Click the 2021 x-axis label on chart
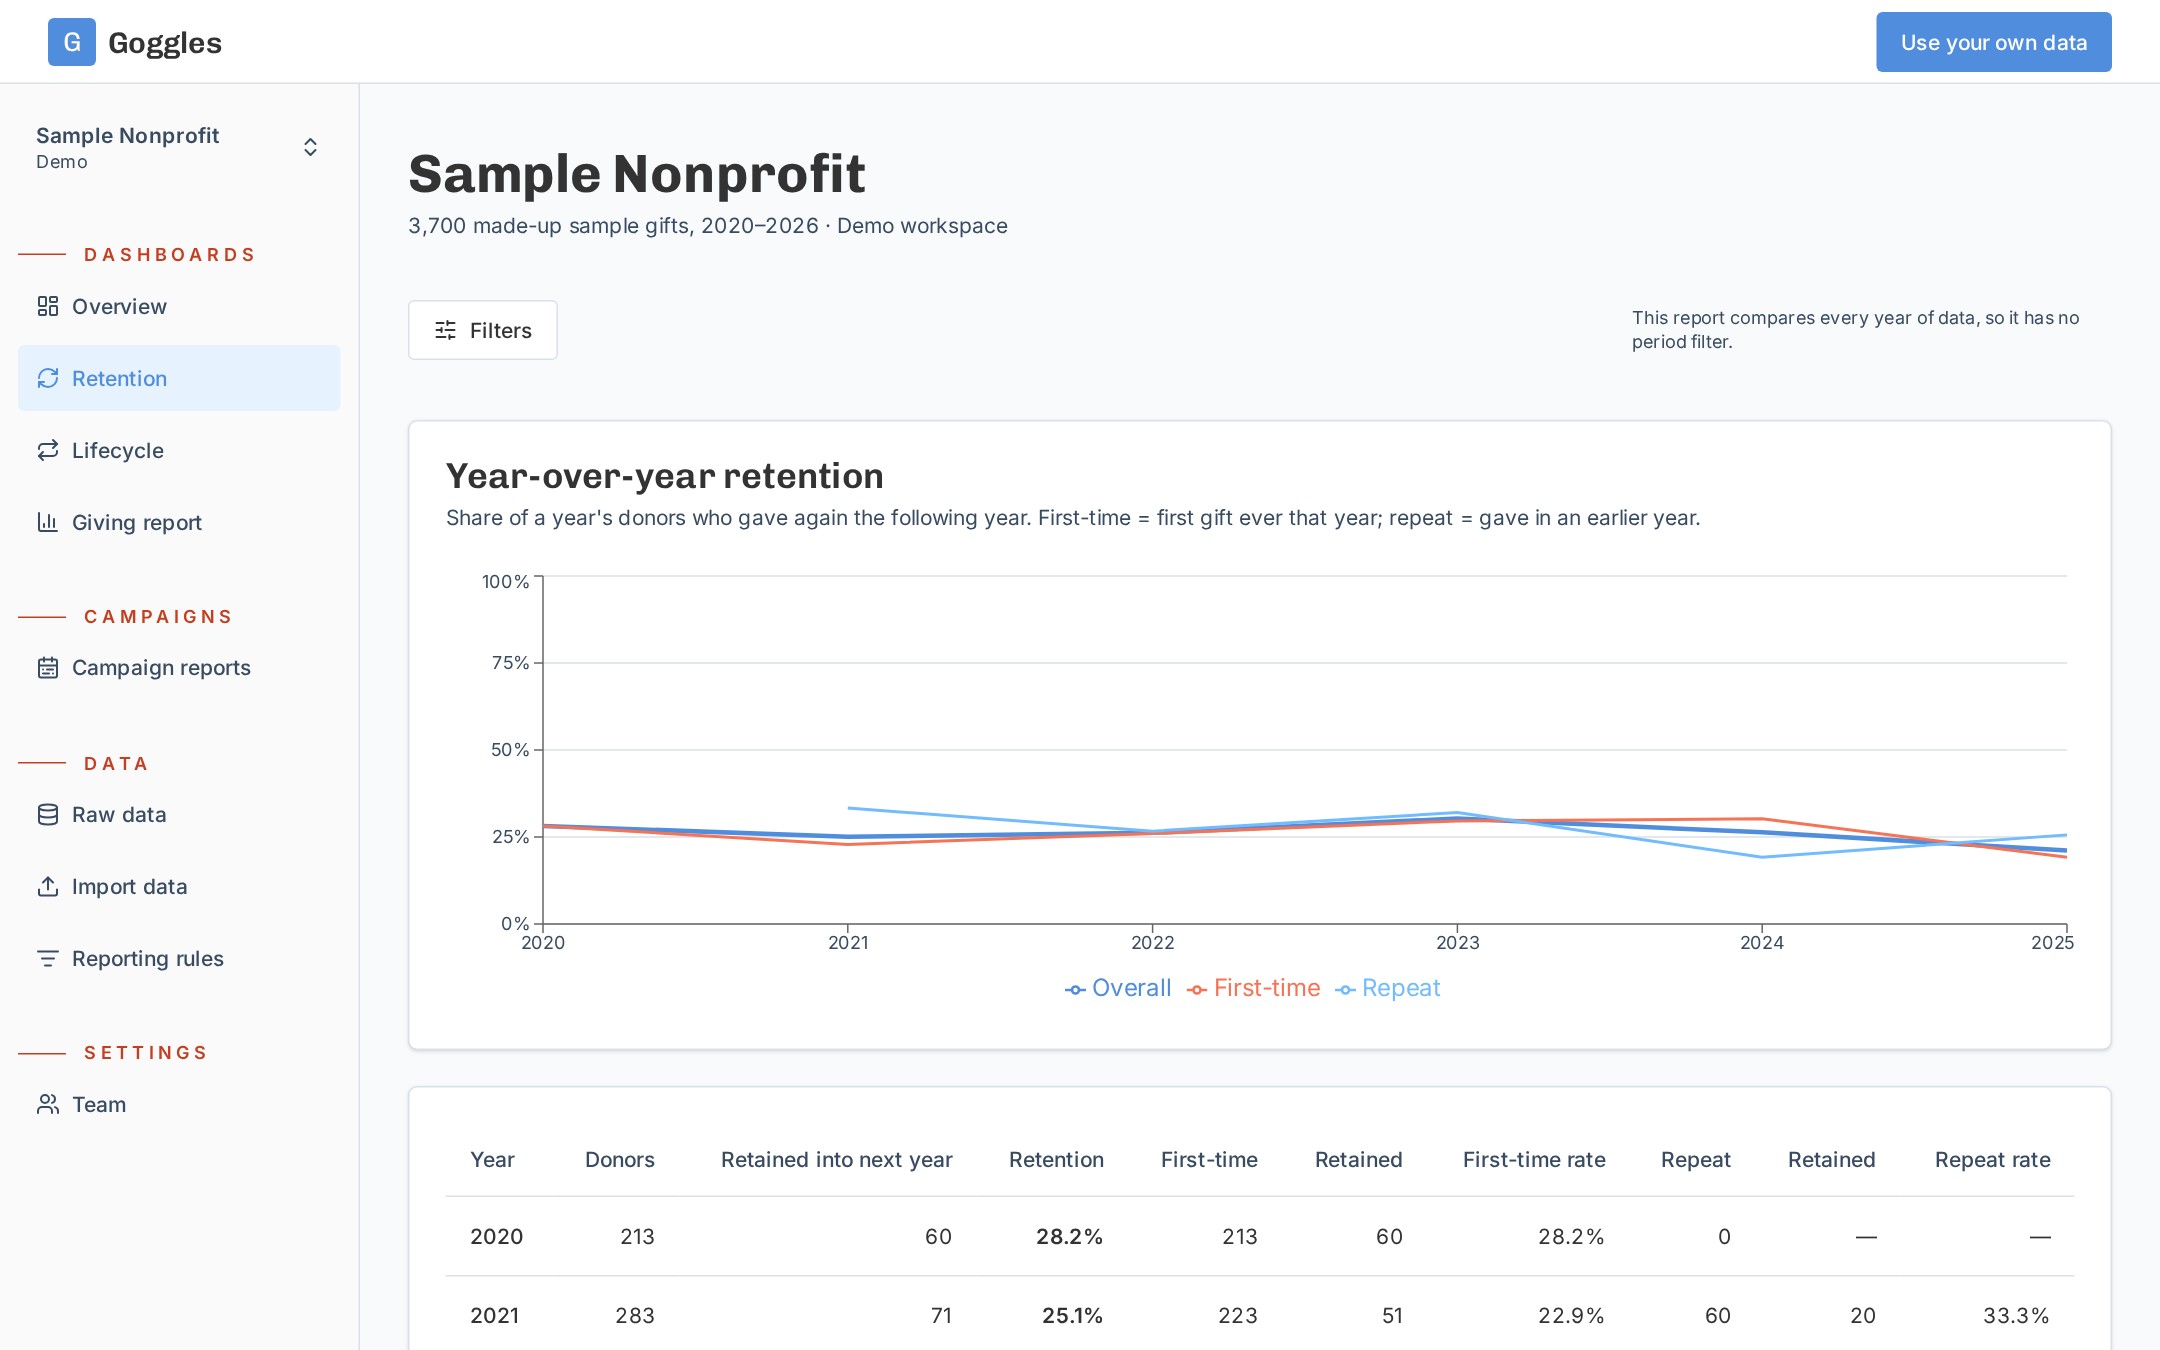This screenshot has height=1350, width=2160. coord(848,942)
